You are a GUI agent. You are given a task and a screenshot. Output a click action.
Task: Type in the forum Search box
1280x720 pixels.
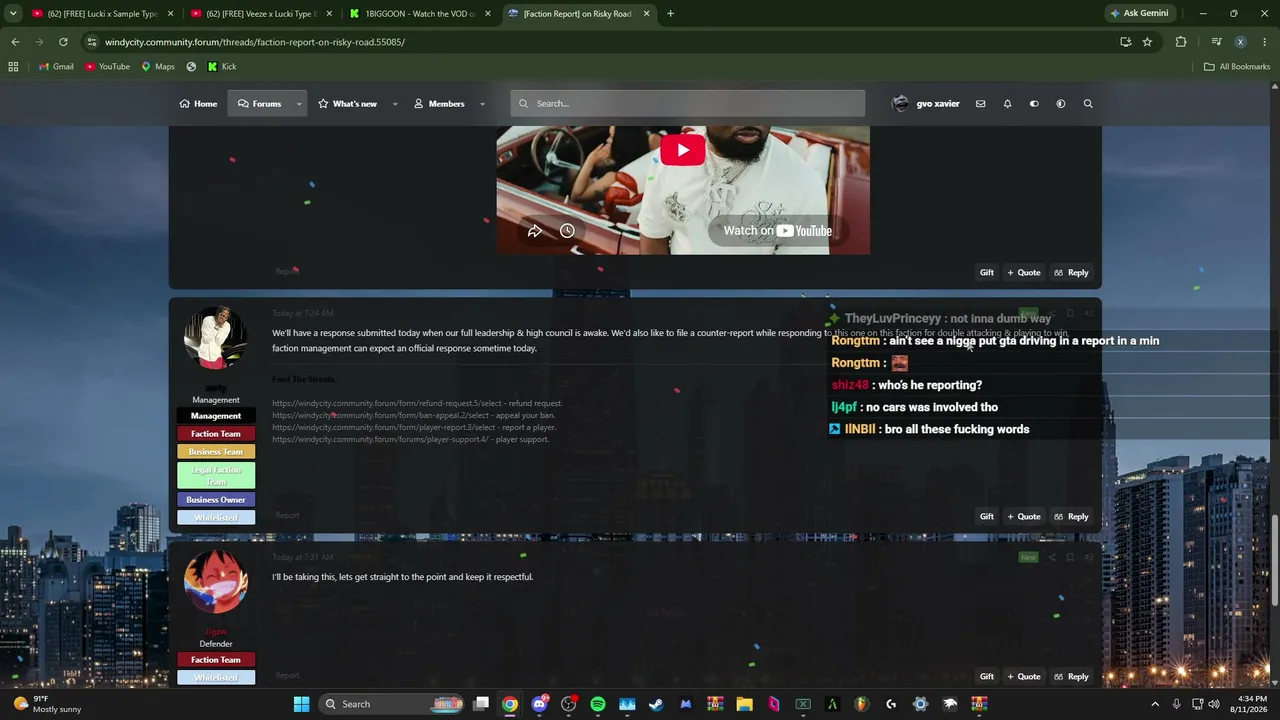(x=688, y=104)
